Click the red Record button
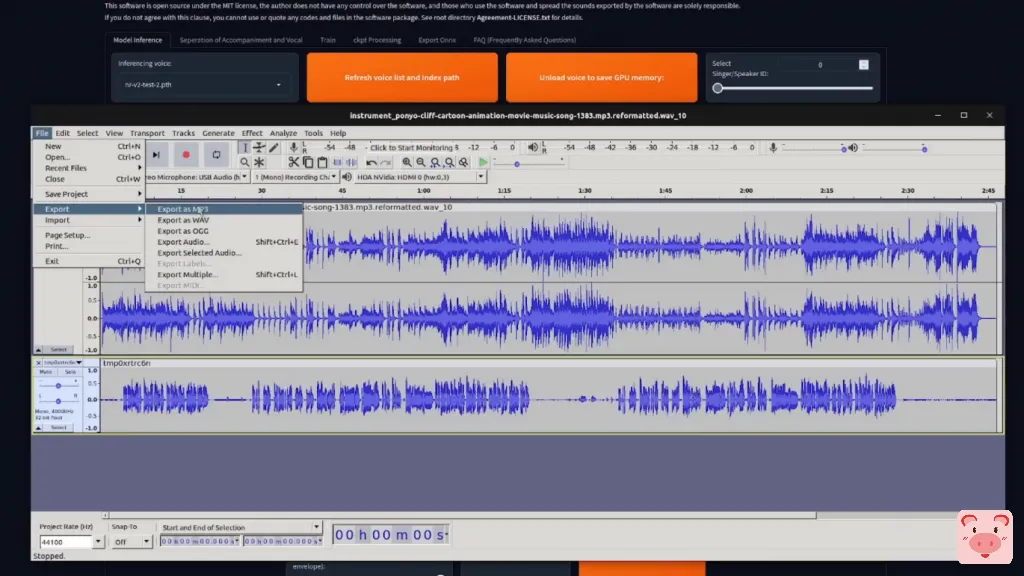 click(x=186, y=155)
